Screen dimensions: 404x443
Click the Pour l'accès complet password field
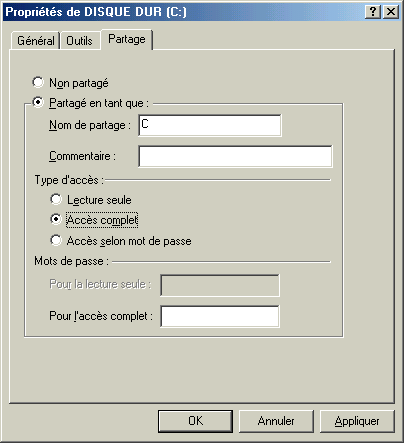(220, 316)
